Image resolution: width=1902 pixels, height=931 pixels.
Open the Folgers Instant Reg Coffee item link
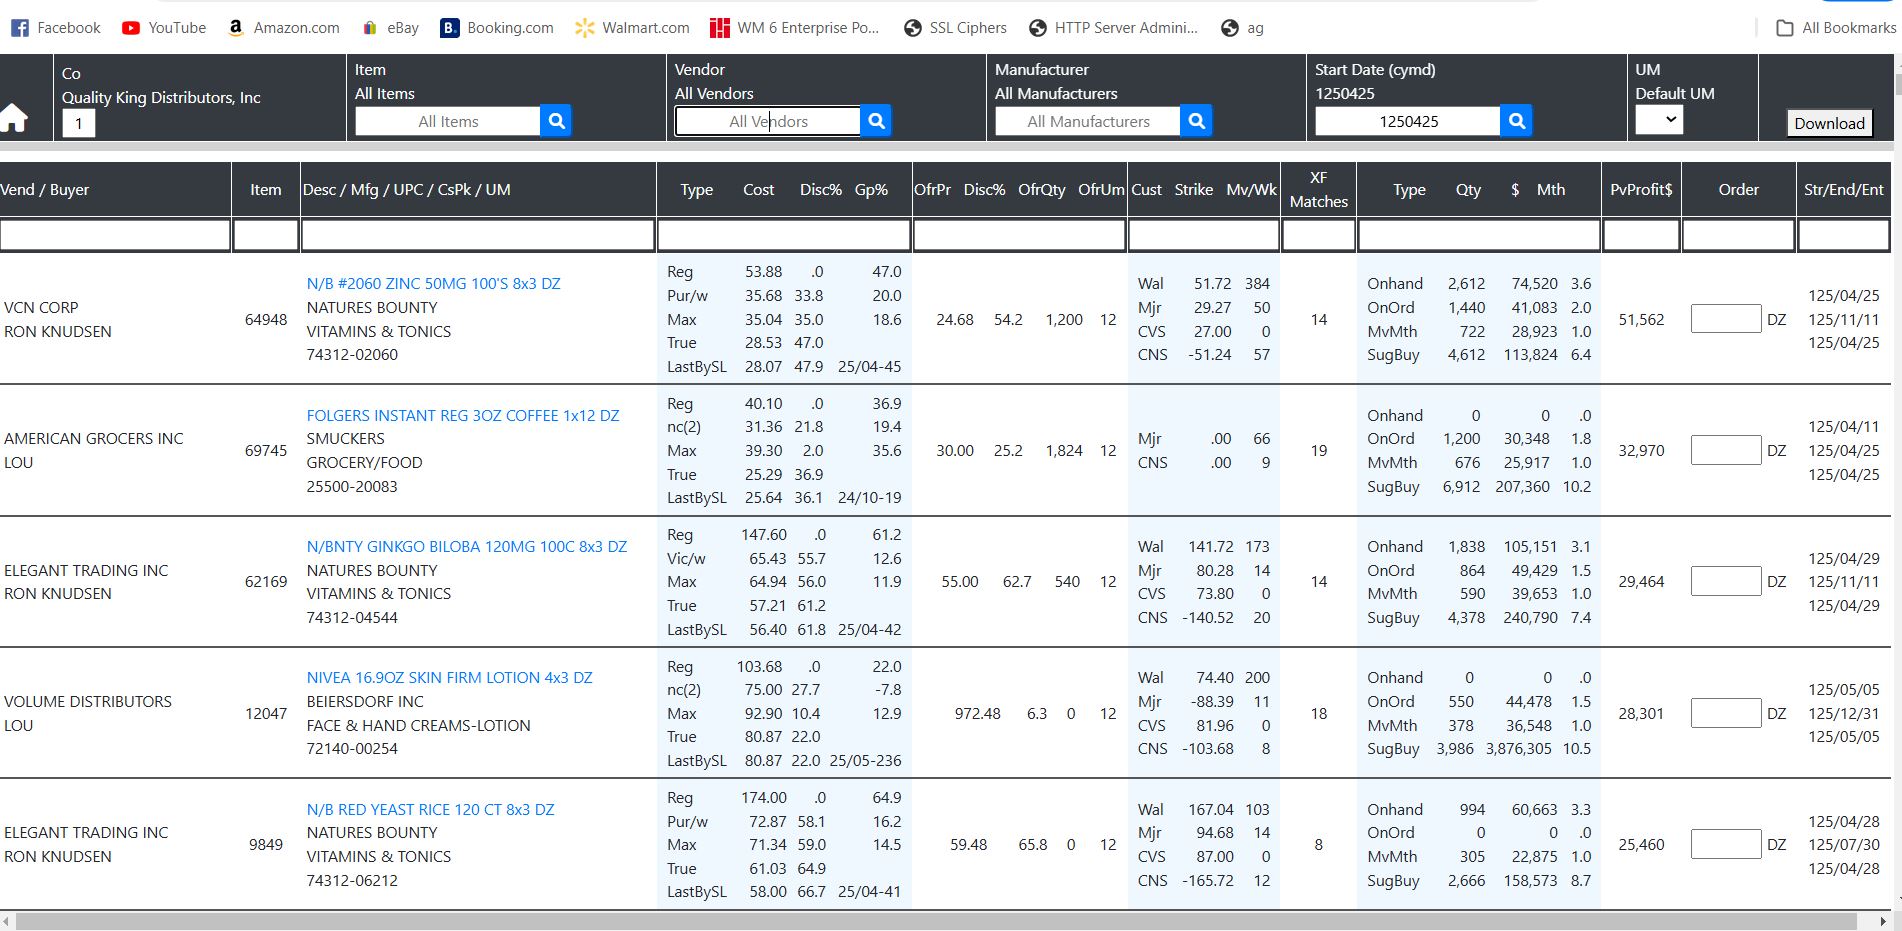point(462,415)
